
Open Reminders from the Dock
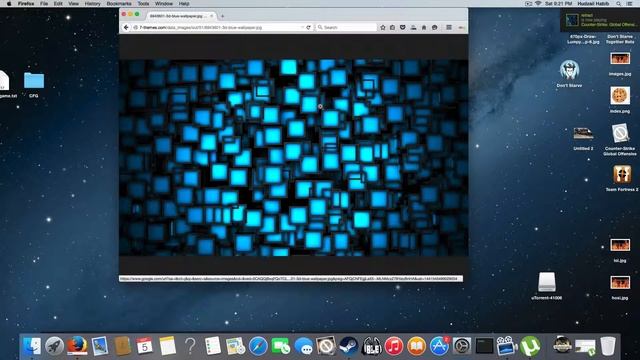(213, 346)
